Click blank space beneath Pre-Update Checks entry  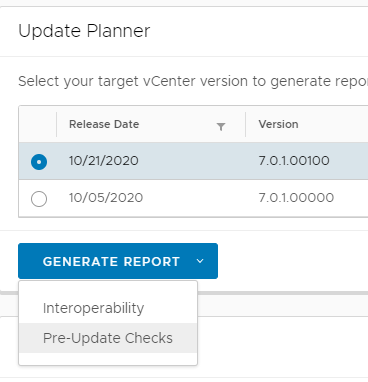tap(108, 359)
